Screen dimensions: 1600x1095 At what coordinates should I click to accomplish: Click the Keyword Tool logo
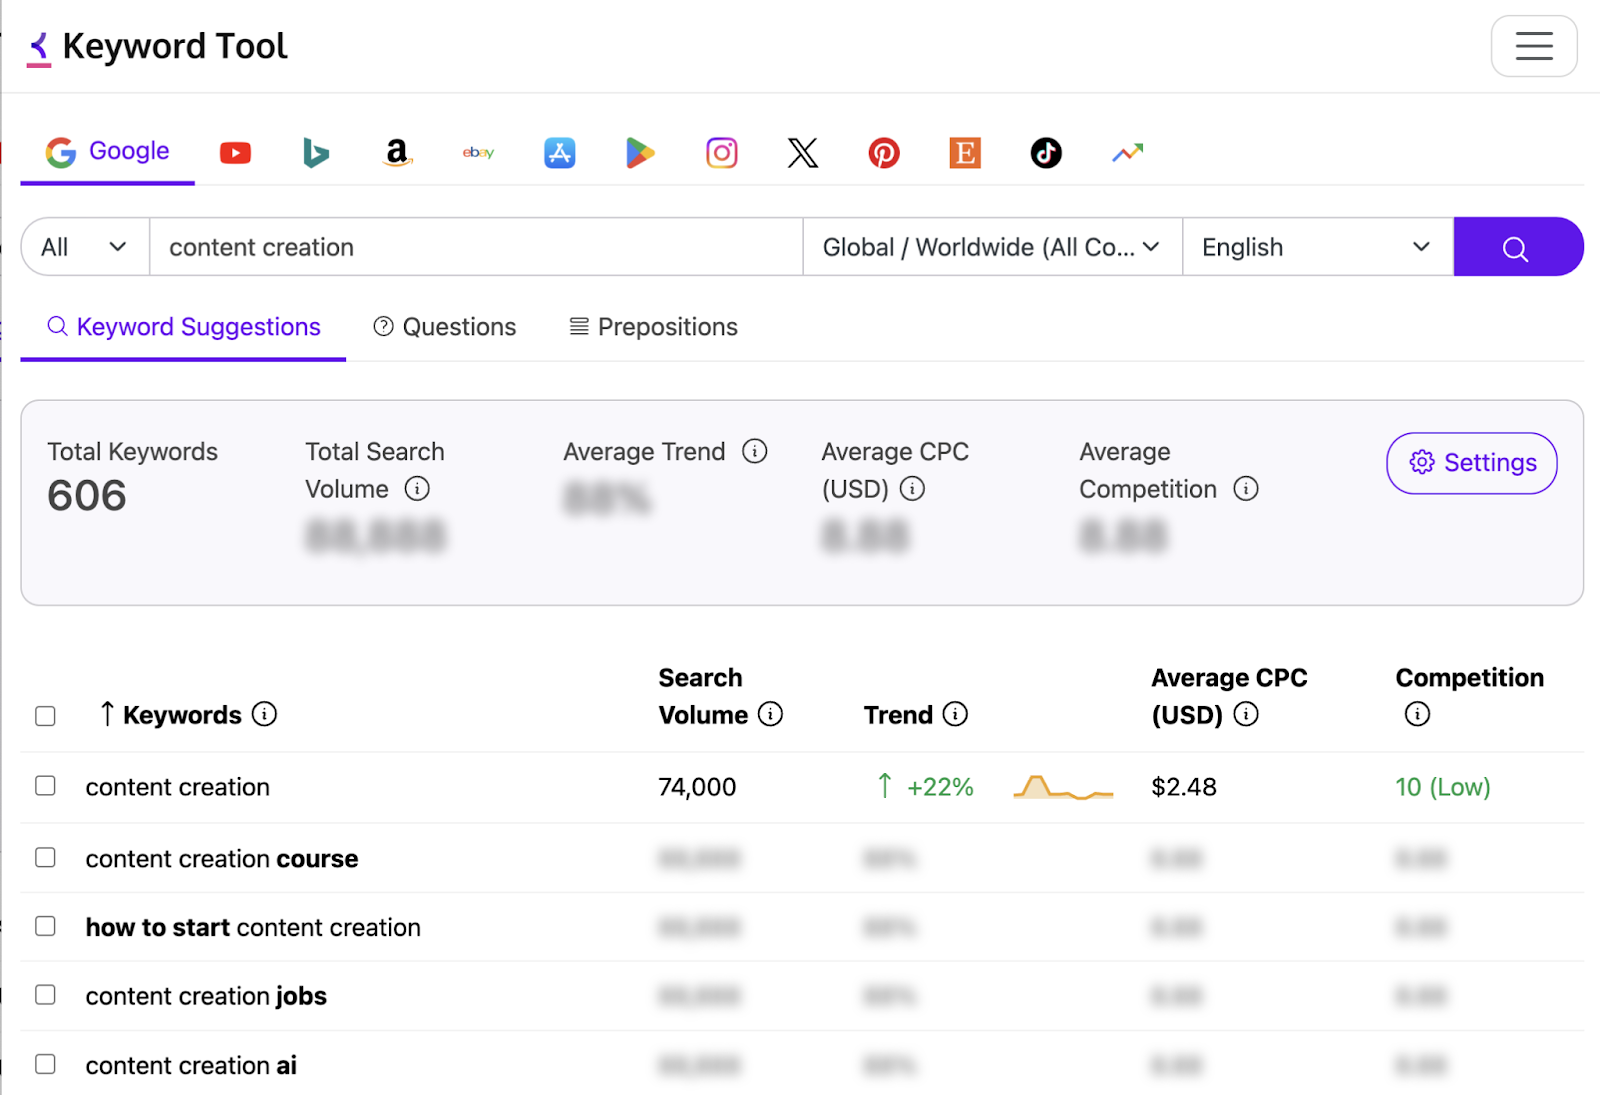click(157, 47)
